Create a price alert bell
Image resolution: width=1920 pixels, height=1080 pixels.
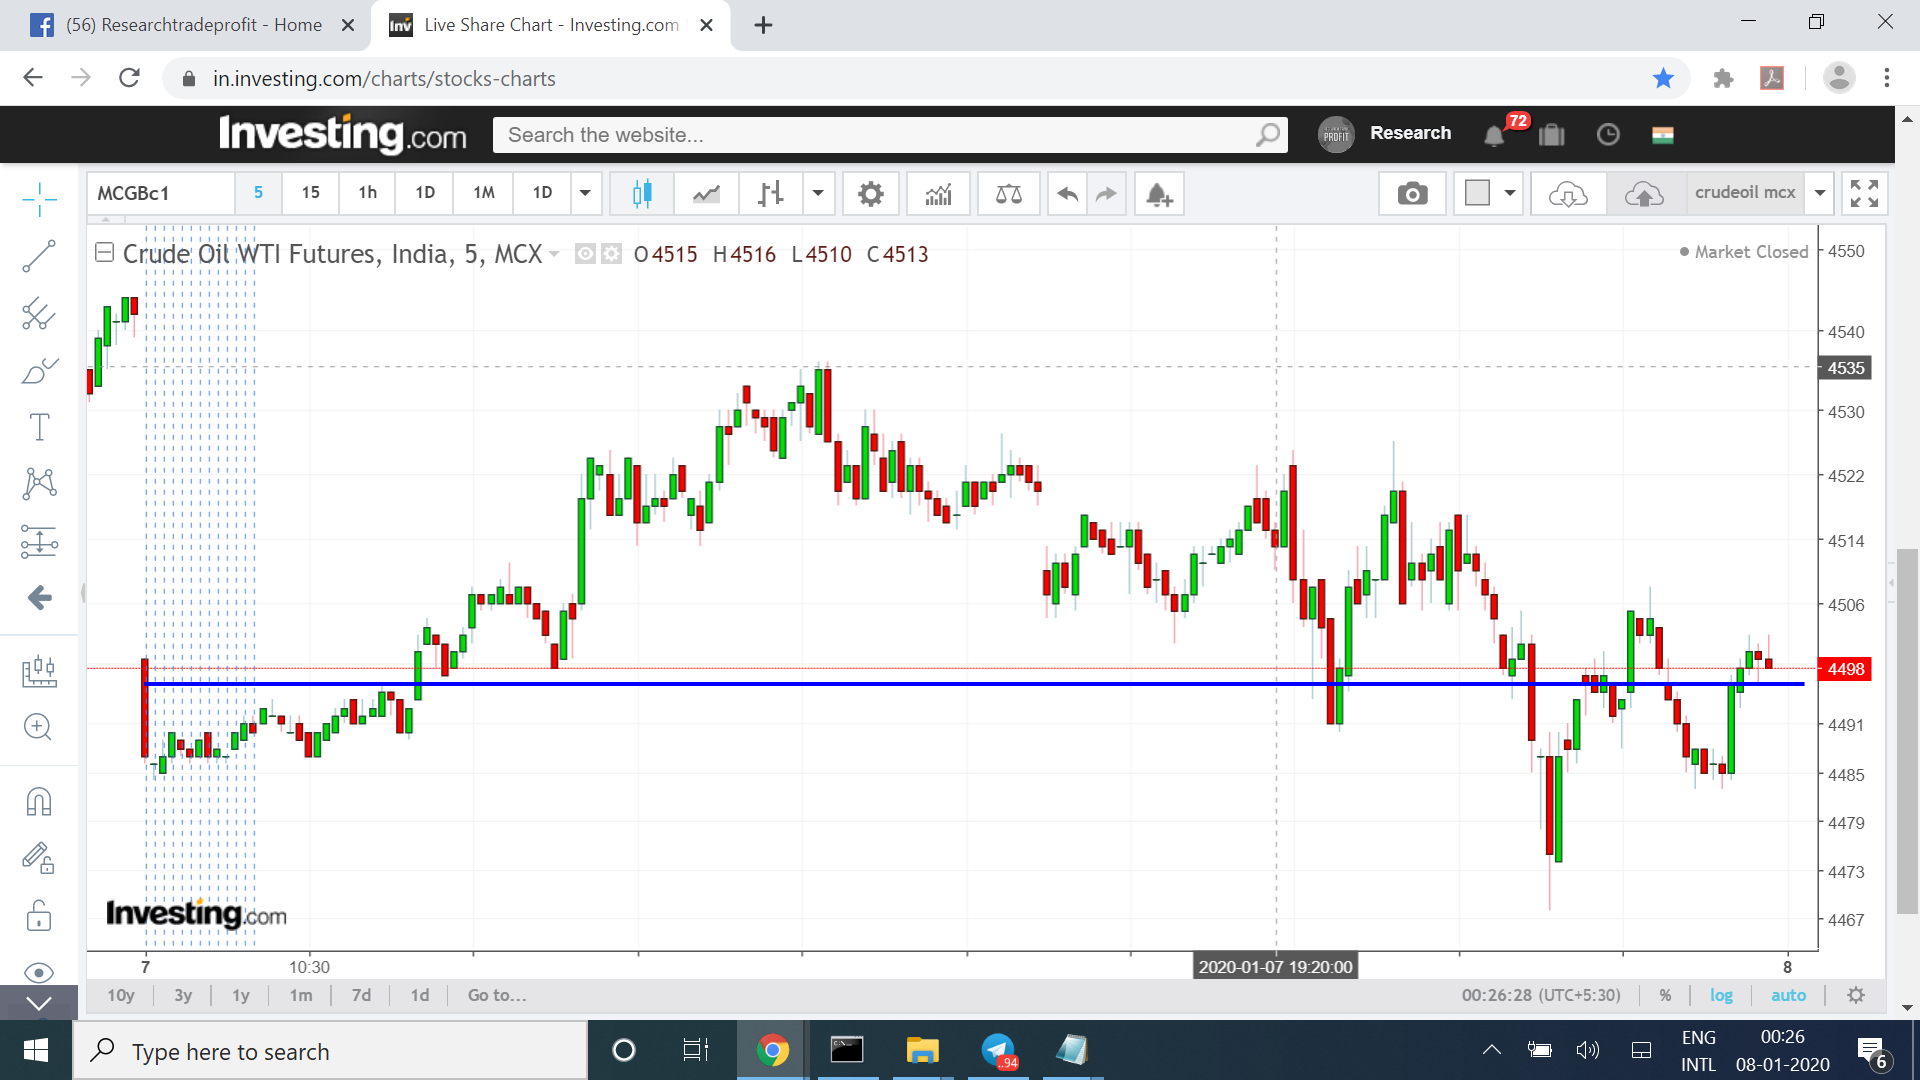click(x=1159, y=193)
